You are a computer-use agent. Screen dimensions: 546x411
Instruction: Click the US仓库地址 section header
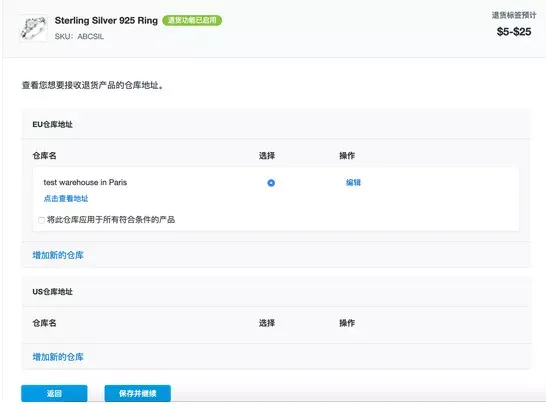click(53, 292)
